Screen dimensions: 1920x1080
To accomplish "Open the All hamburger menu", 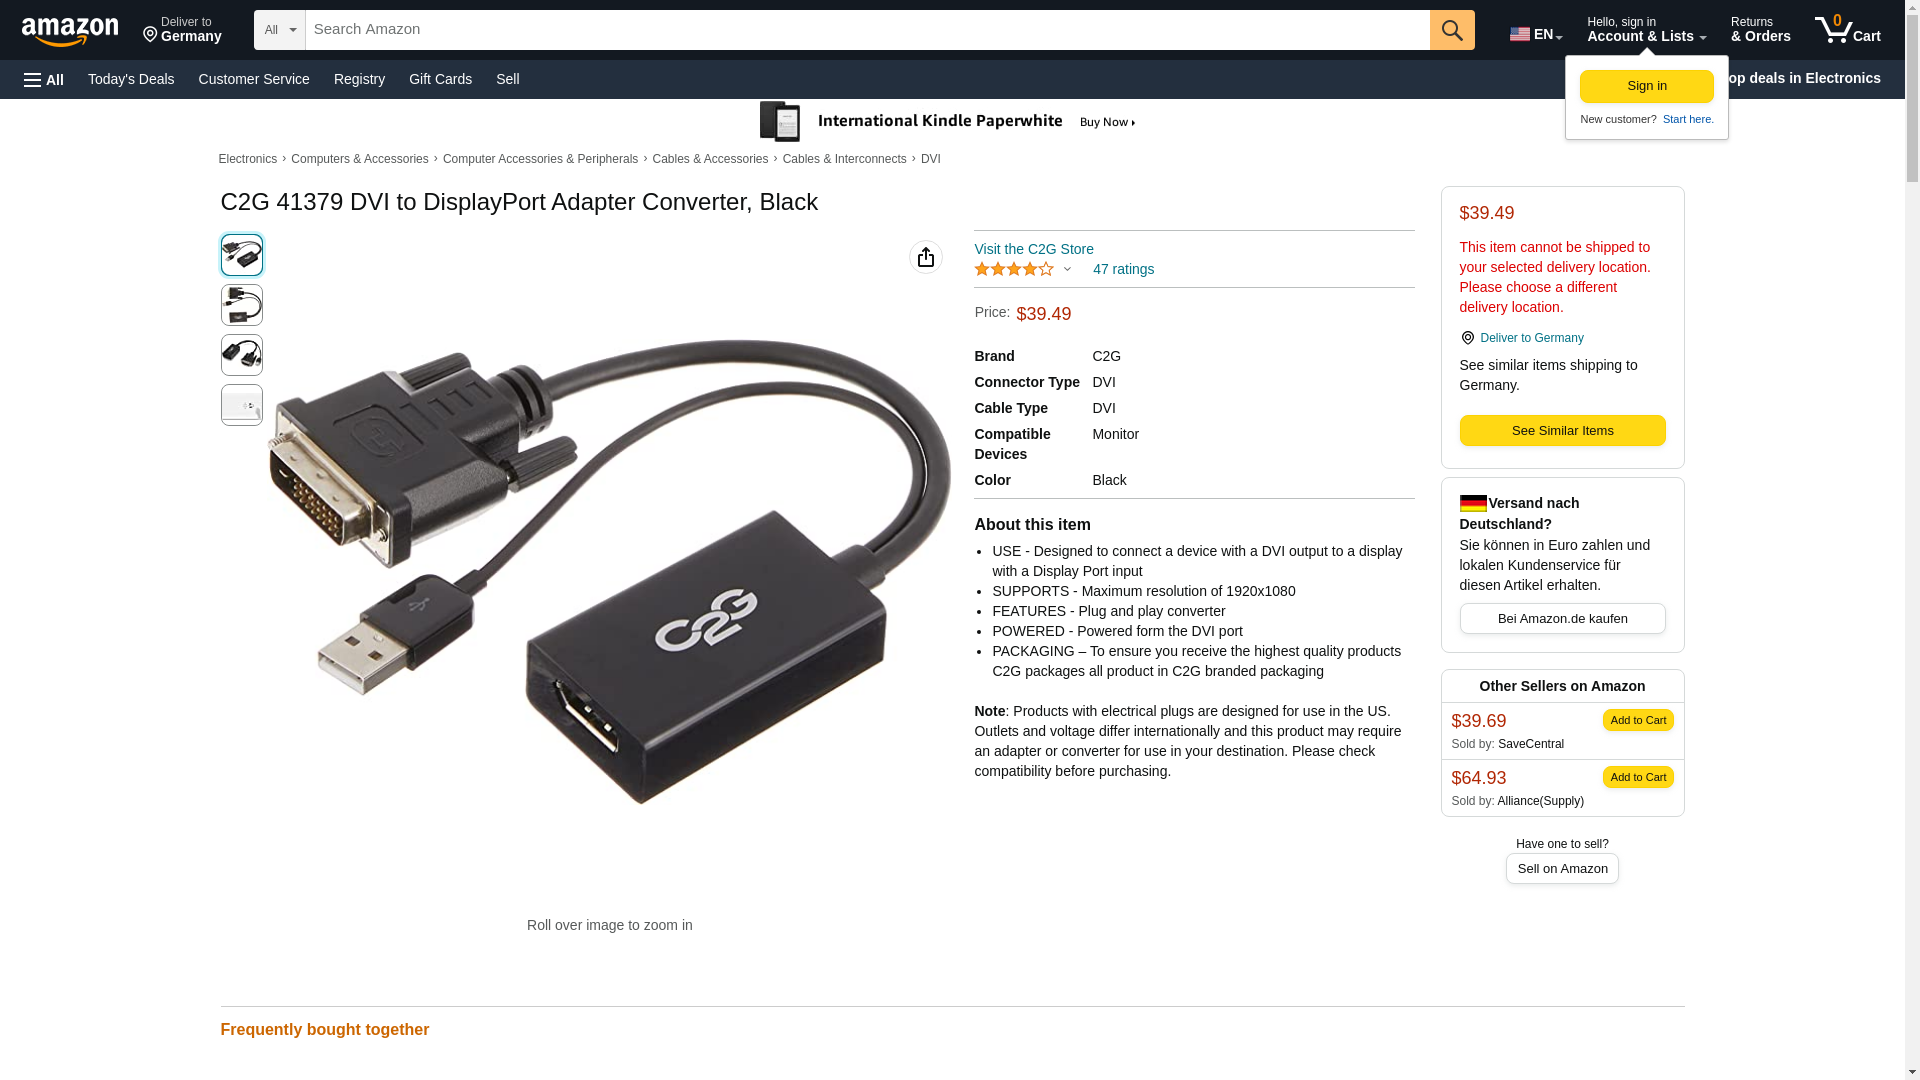I will (44, 79).
